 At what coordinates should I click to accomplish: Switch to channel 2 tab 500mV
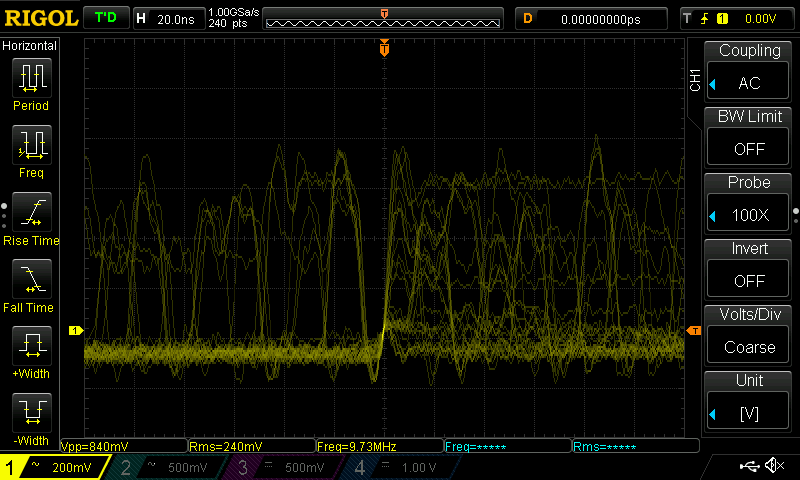coord(165,467)
